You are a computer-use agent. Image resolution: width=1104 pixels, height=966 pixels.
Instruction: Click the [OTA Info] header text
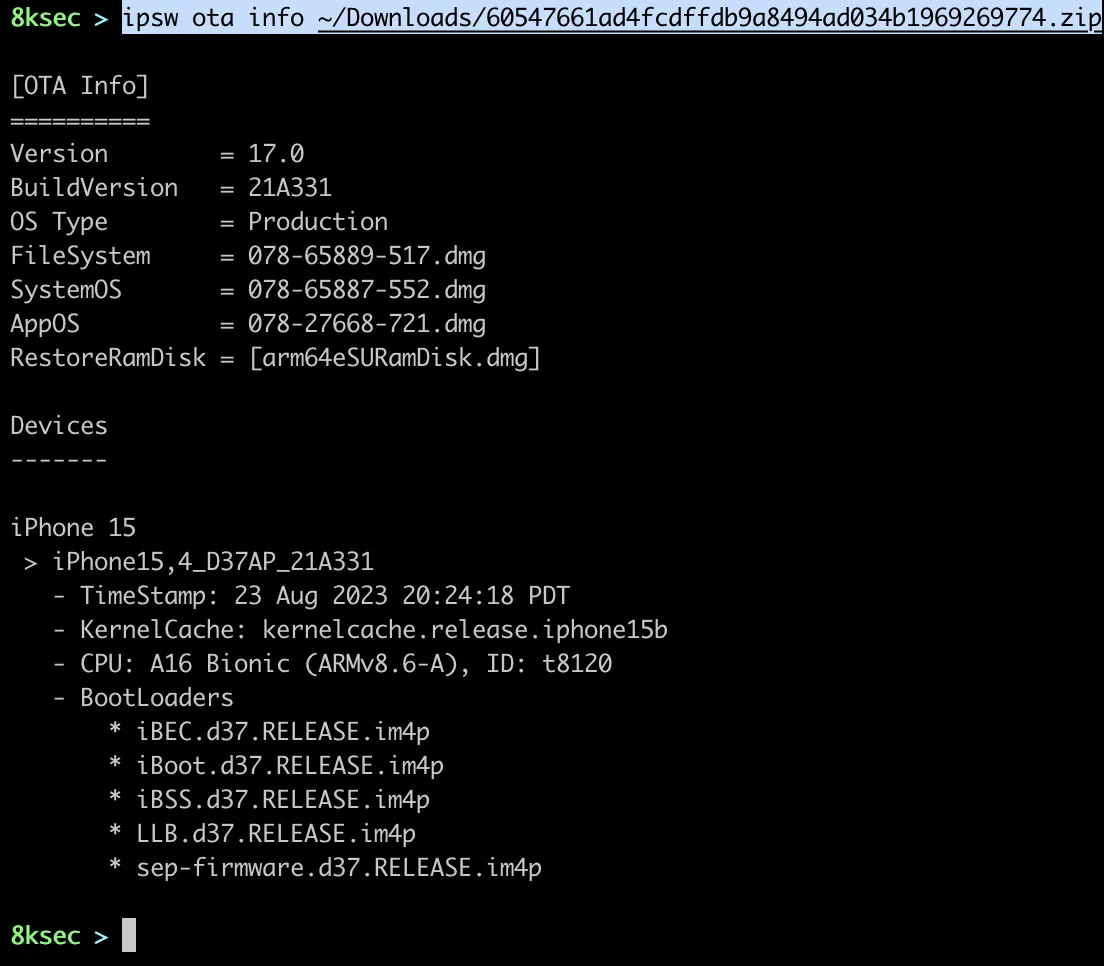click(x=80, y=86)
